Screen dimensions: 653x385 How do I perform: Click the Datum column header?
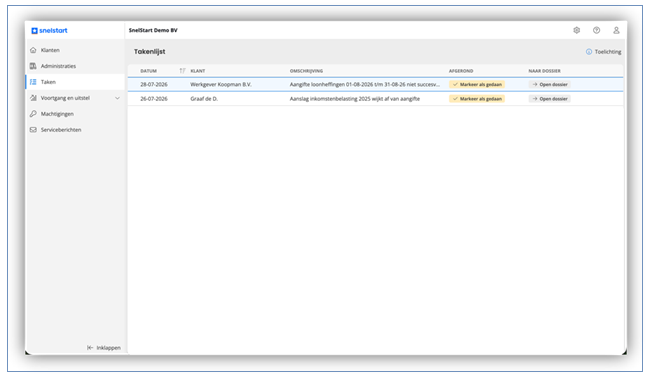(x=149, y=71)
